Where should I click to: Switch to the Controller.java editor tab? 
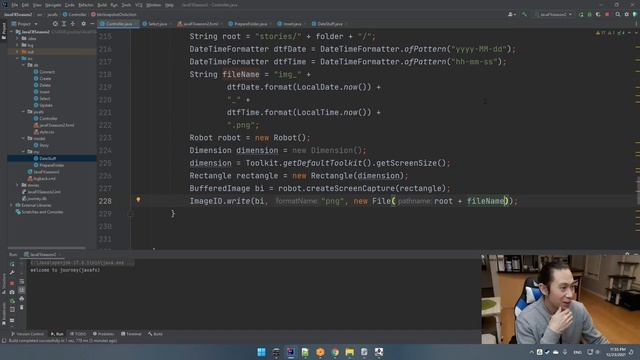117,24
